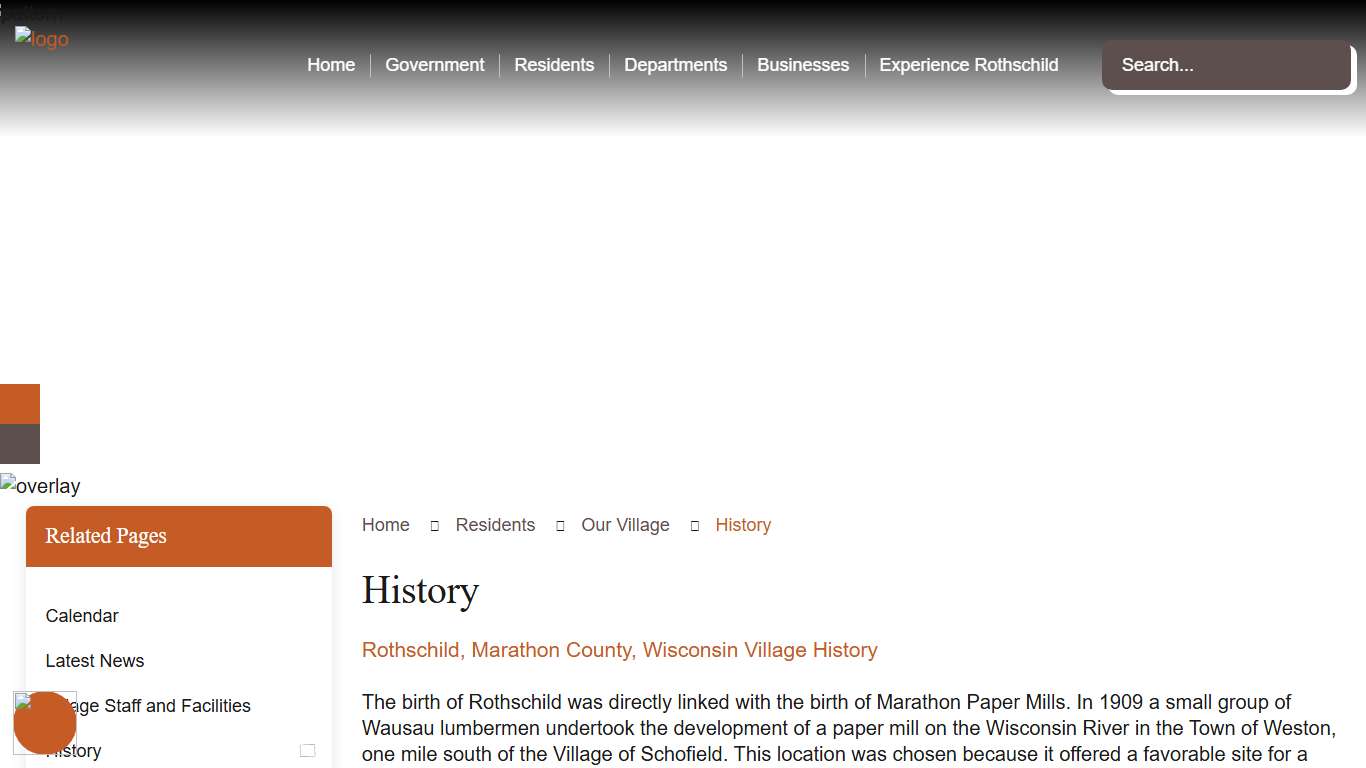The height and width of the screenshot is (768, 1366).
Task: Click the Search input field
Action: coord(1225,65)
